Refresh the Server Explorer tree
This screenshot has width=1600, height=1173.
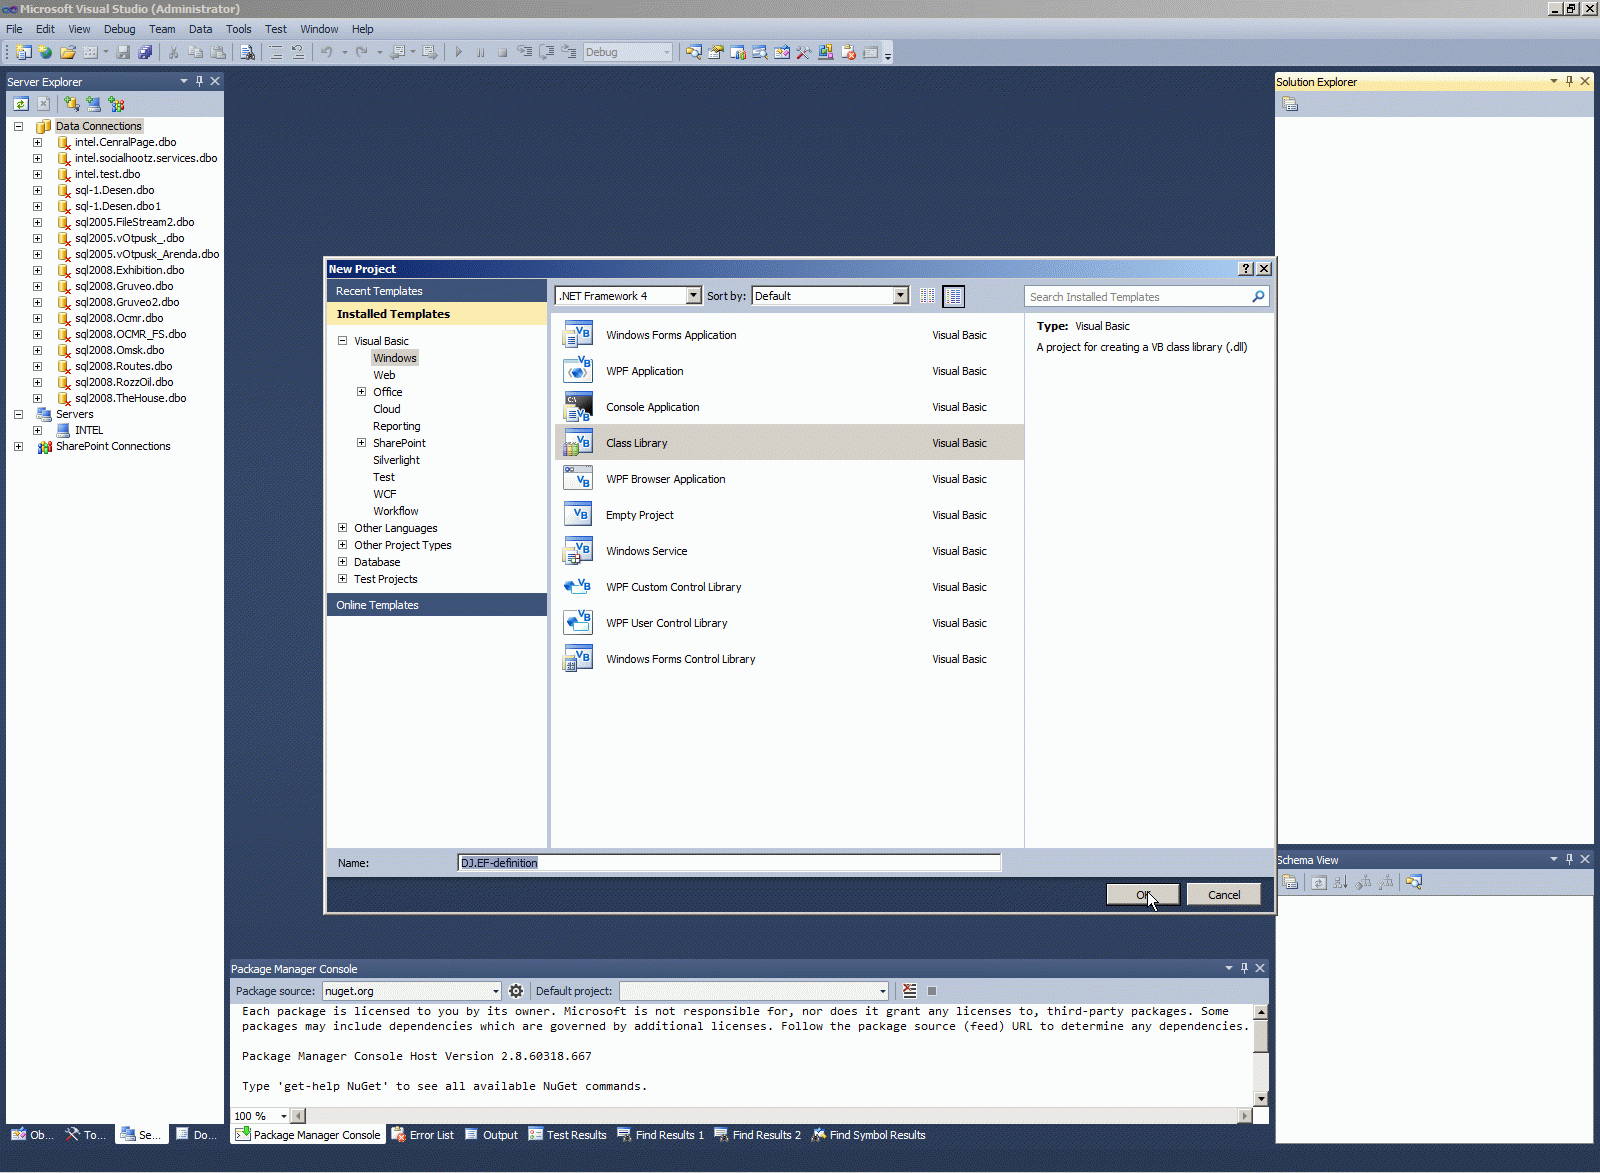pyautogui.click(x=21, y=104)
